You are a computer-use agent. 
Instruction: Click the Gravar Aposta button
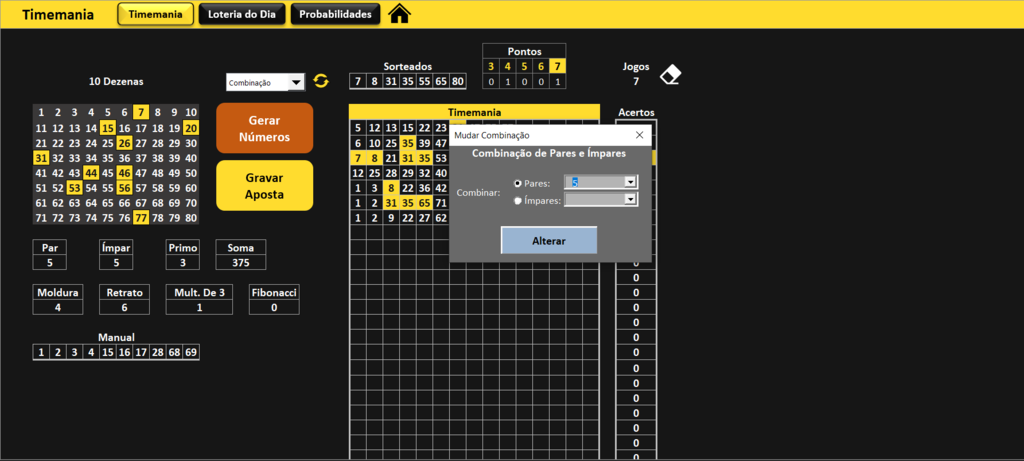click(x=264, y=185)
